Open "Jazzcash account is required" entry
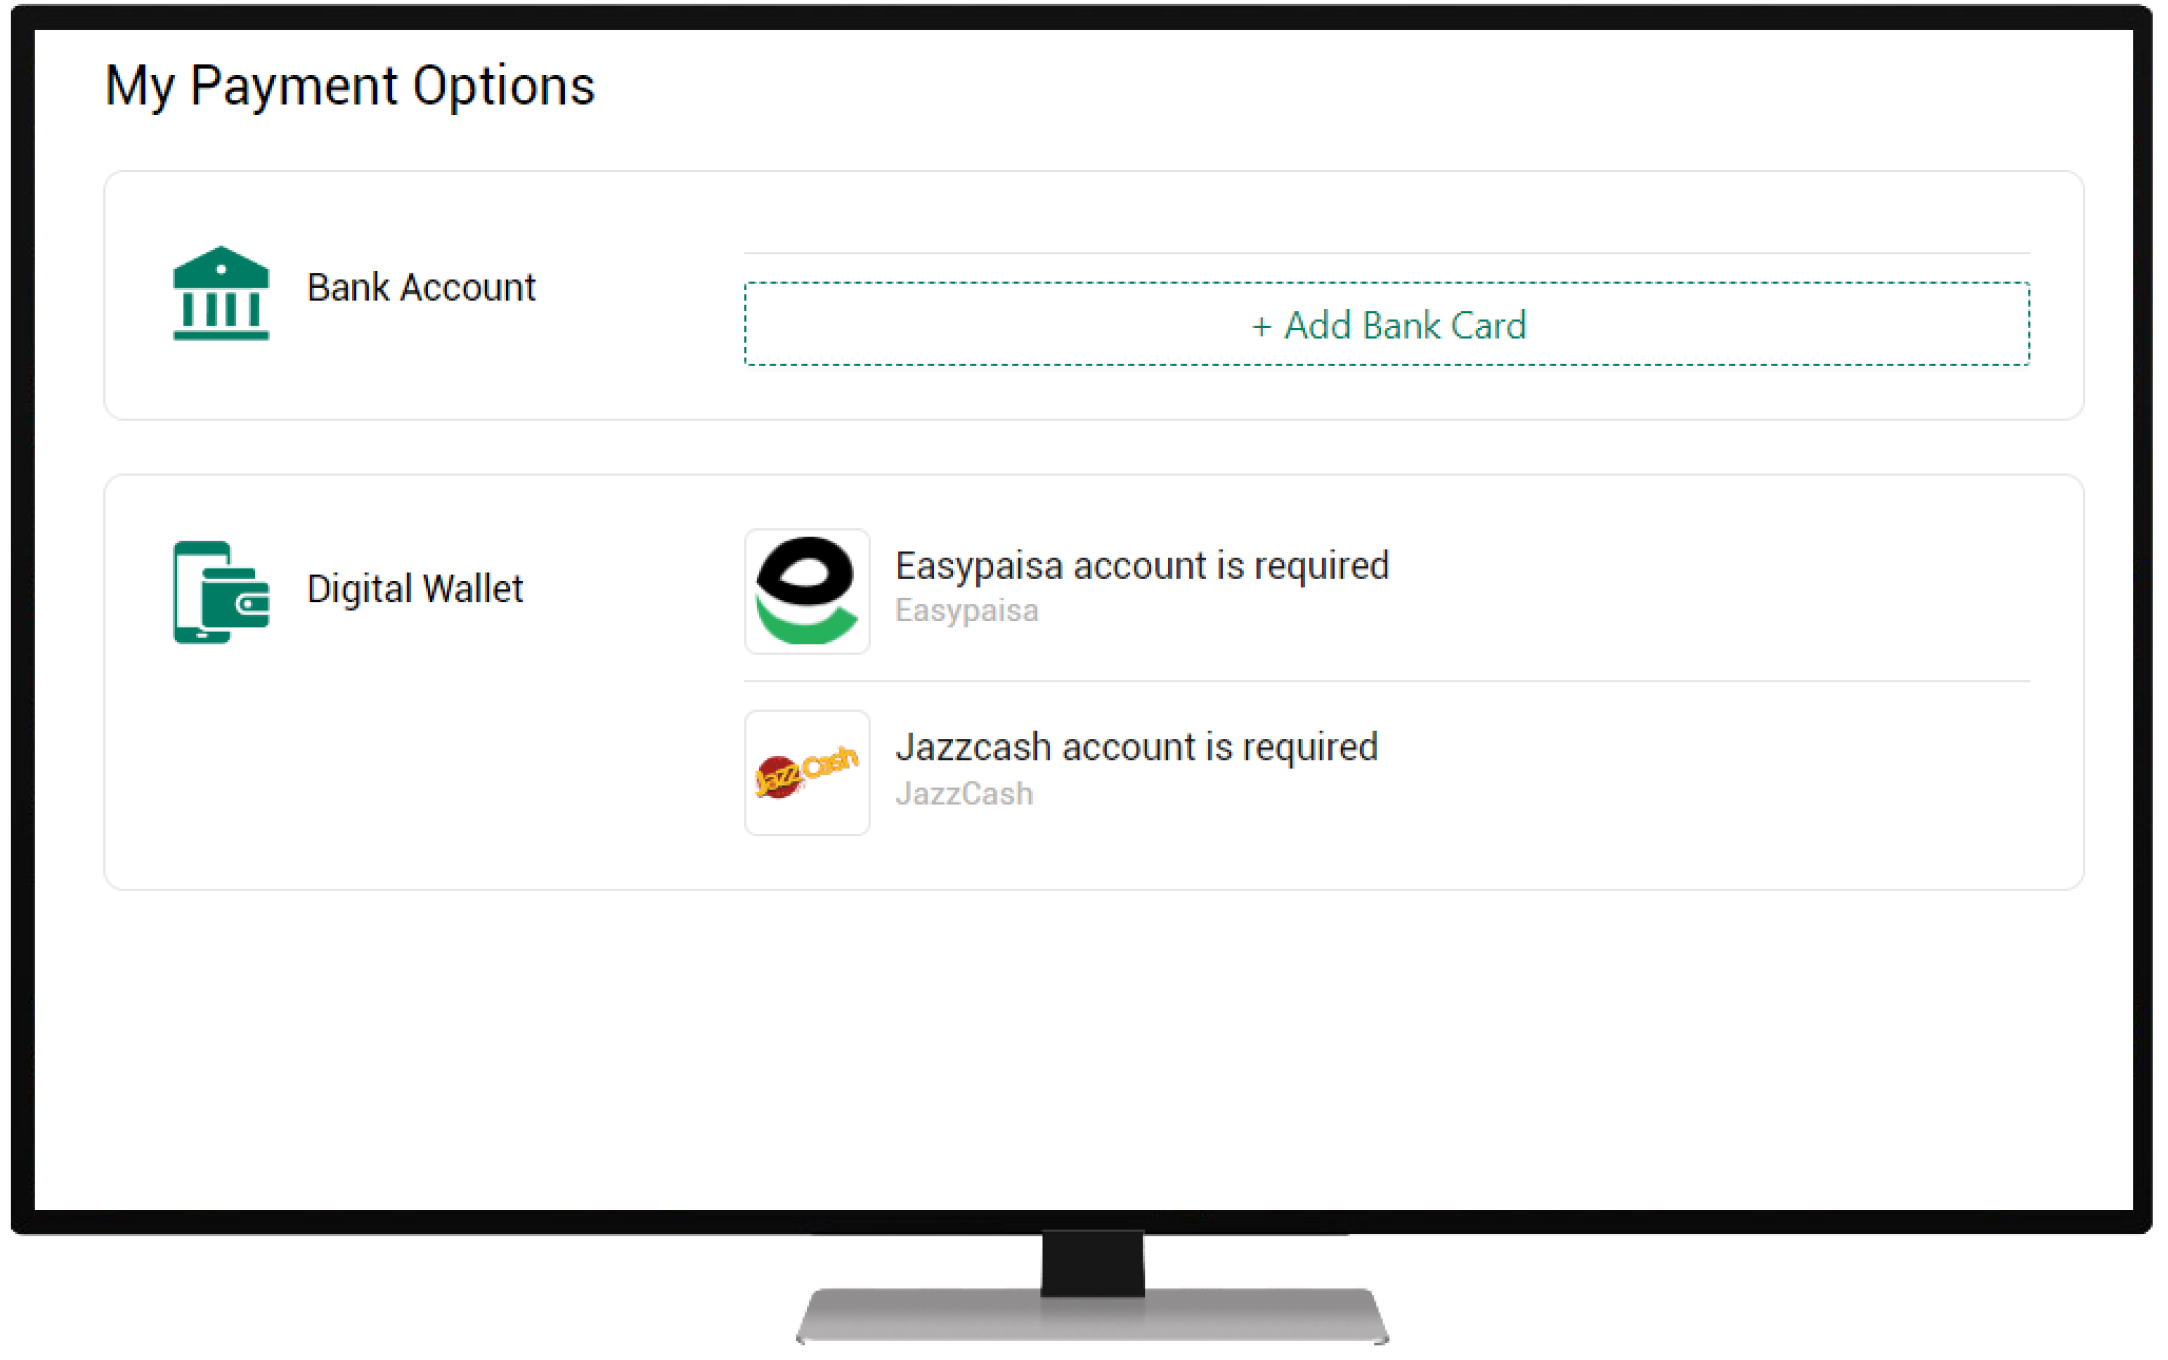 1136,747
